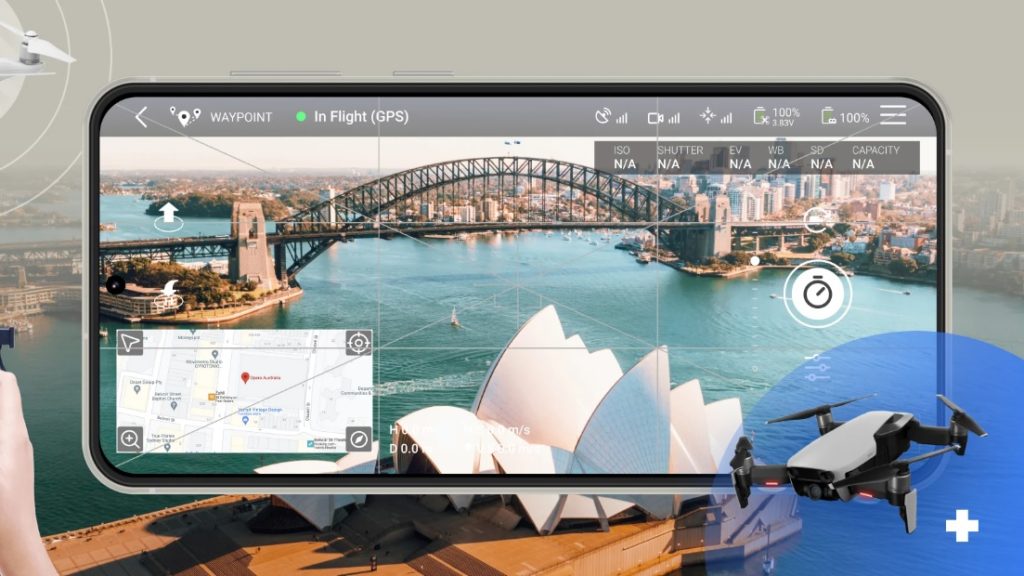Tap the back chevron to exit
Screen dimensions: 1024x576
(x=142, y=117)
